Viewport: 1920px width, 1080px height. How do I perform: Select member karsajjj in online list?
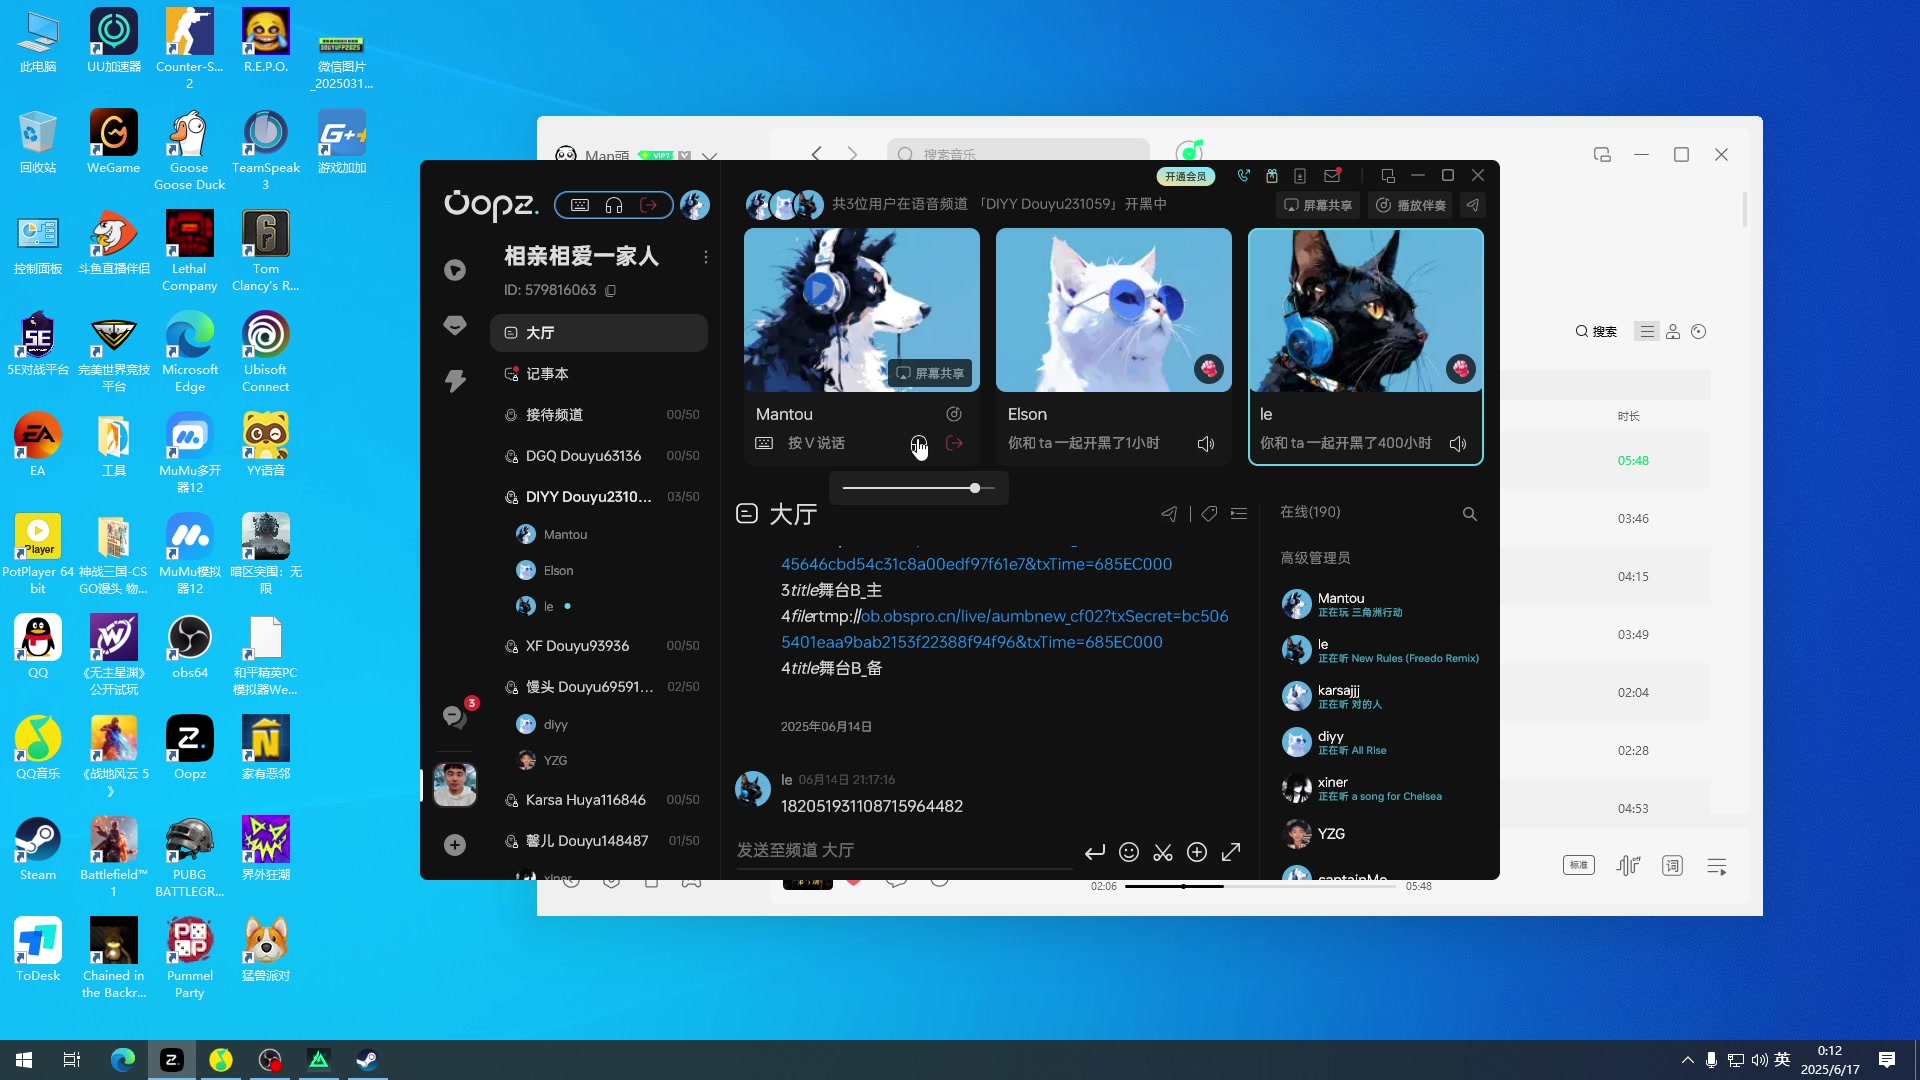point(1381,696)
